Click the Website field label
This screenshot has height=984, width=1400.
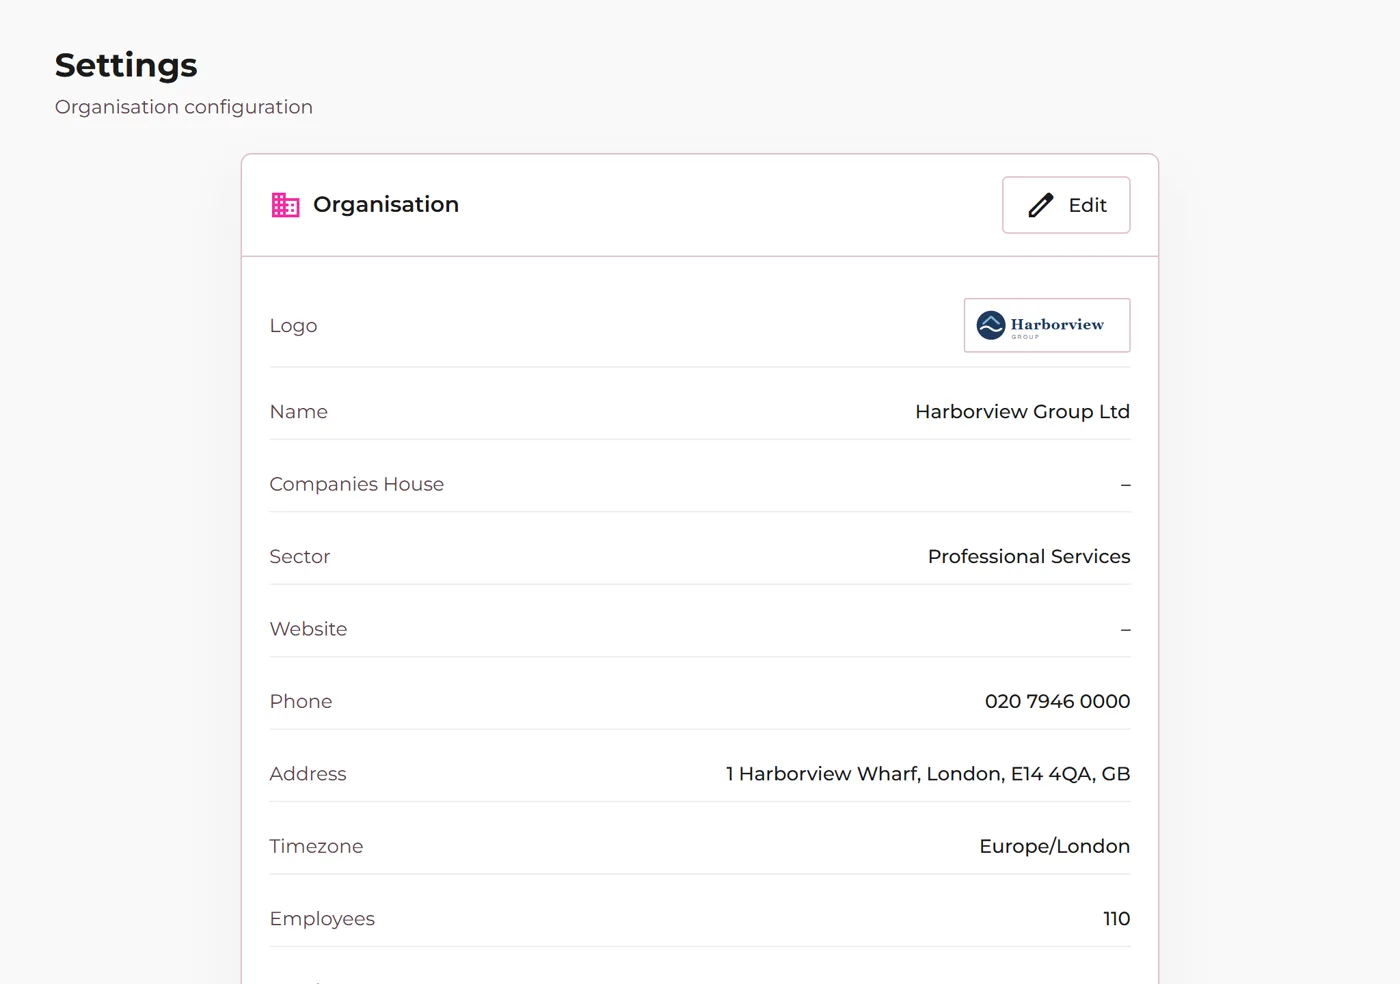point(308,629)
